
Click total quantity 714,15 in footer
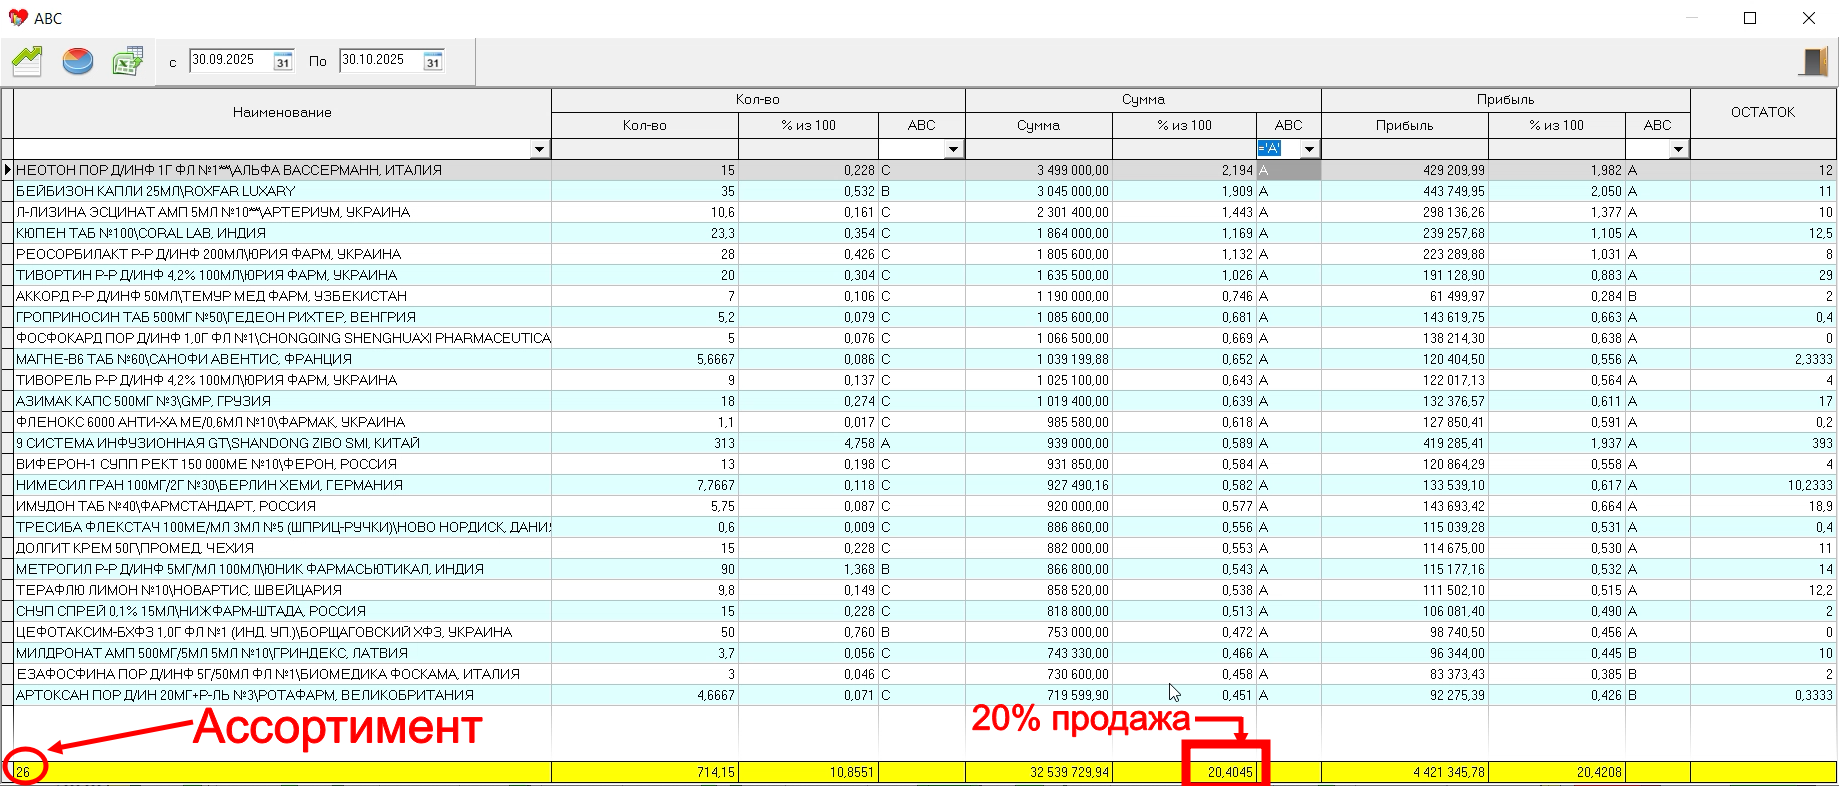coord(645,772)
